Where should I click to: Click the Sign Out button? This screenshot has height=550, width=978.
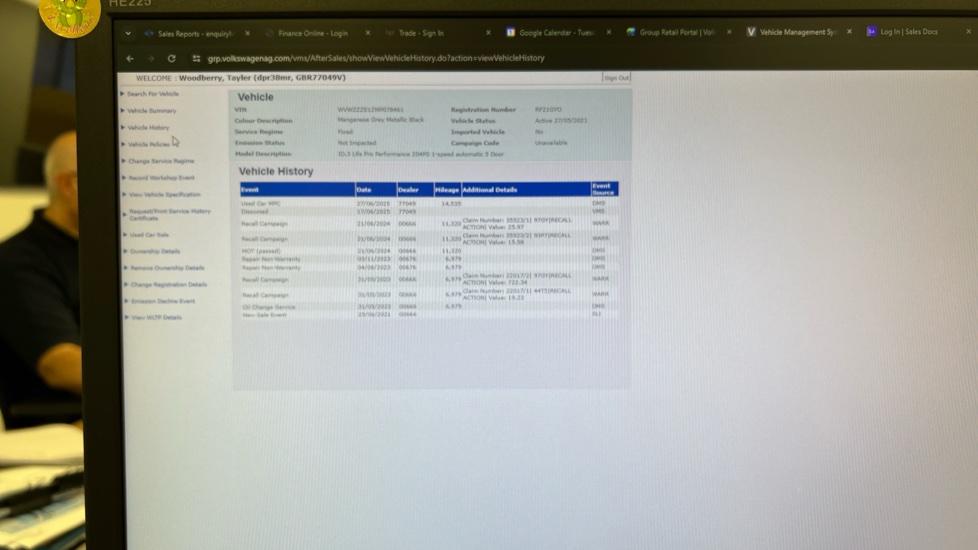point(616,78)
